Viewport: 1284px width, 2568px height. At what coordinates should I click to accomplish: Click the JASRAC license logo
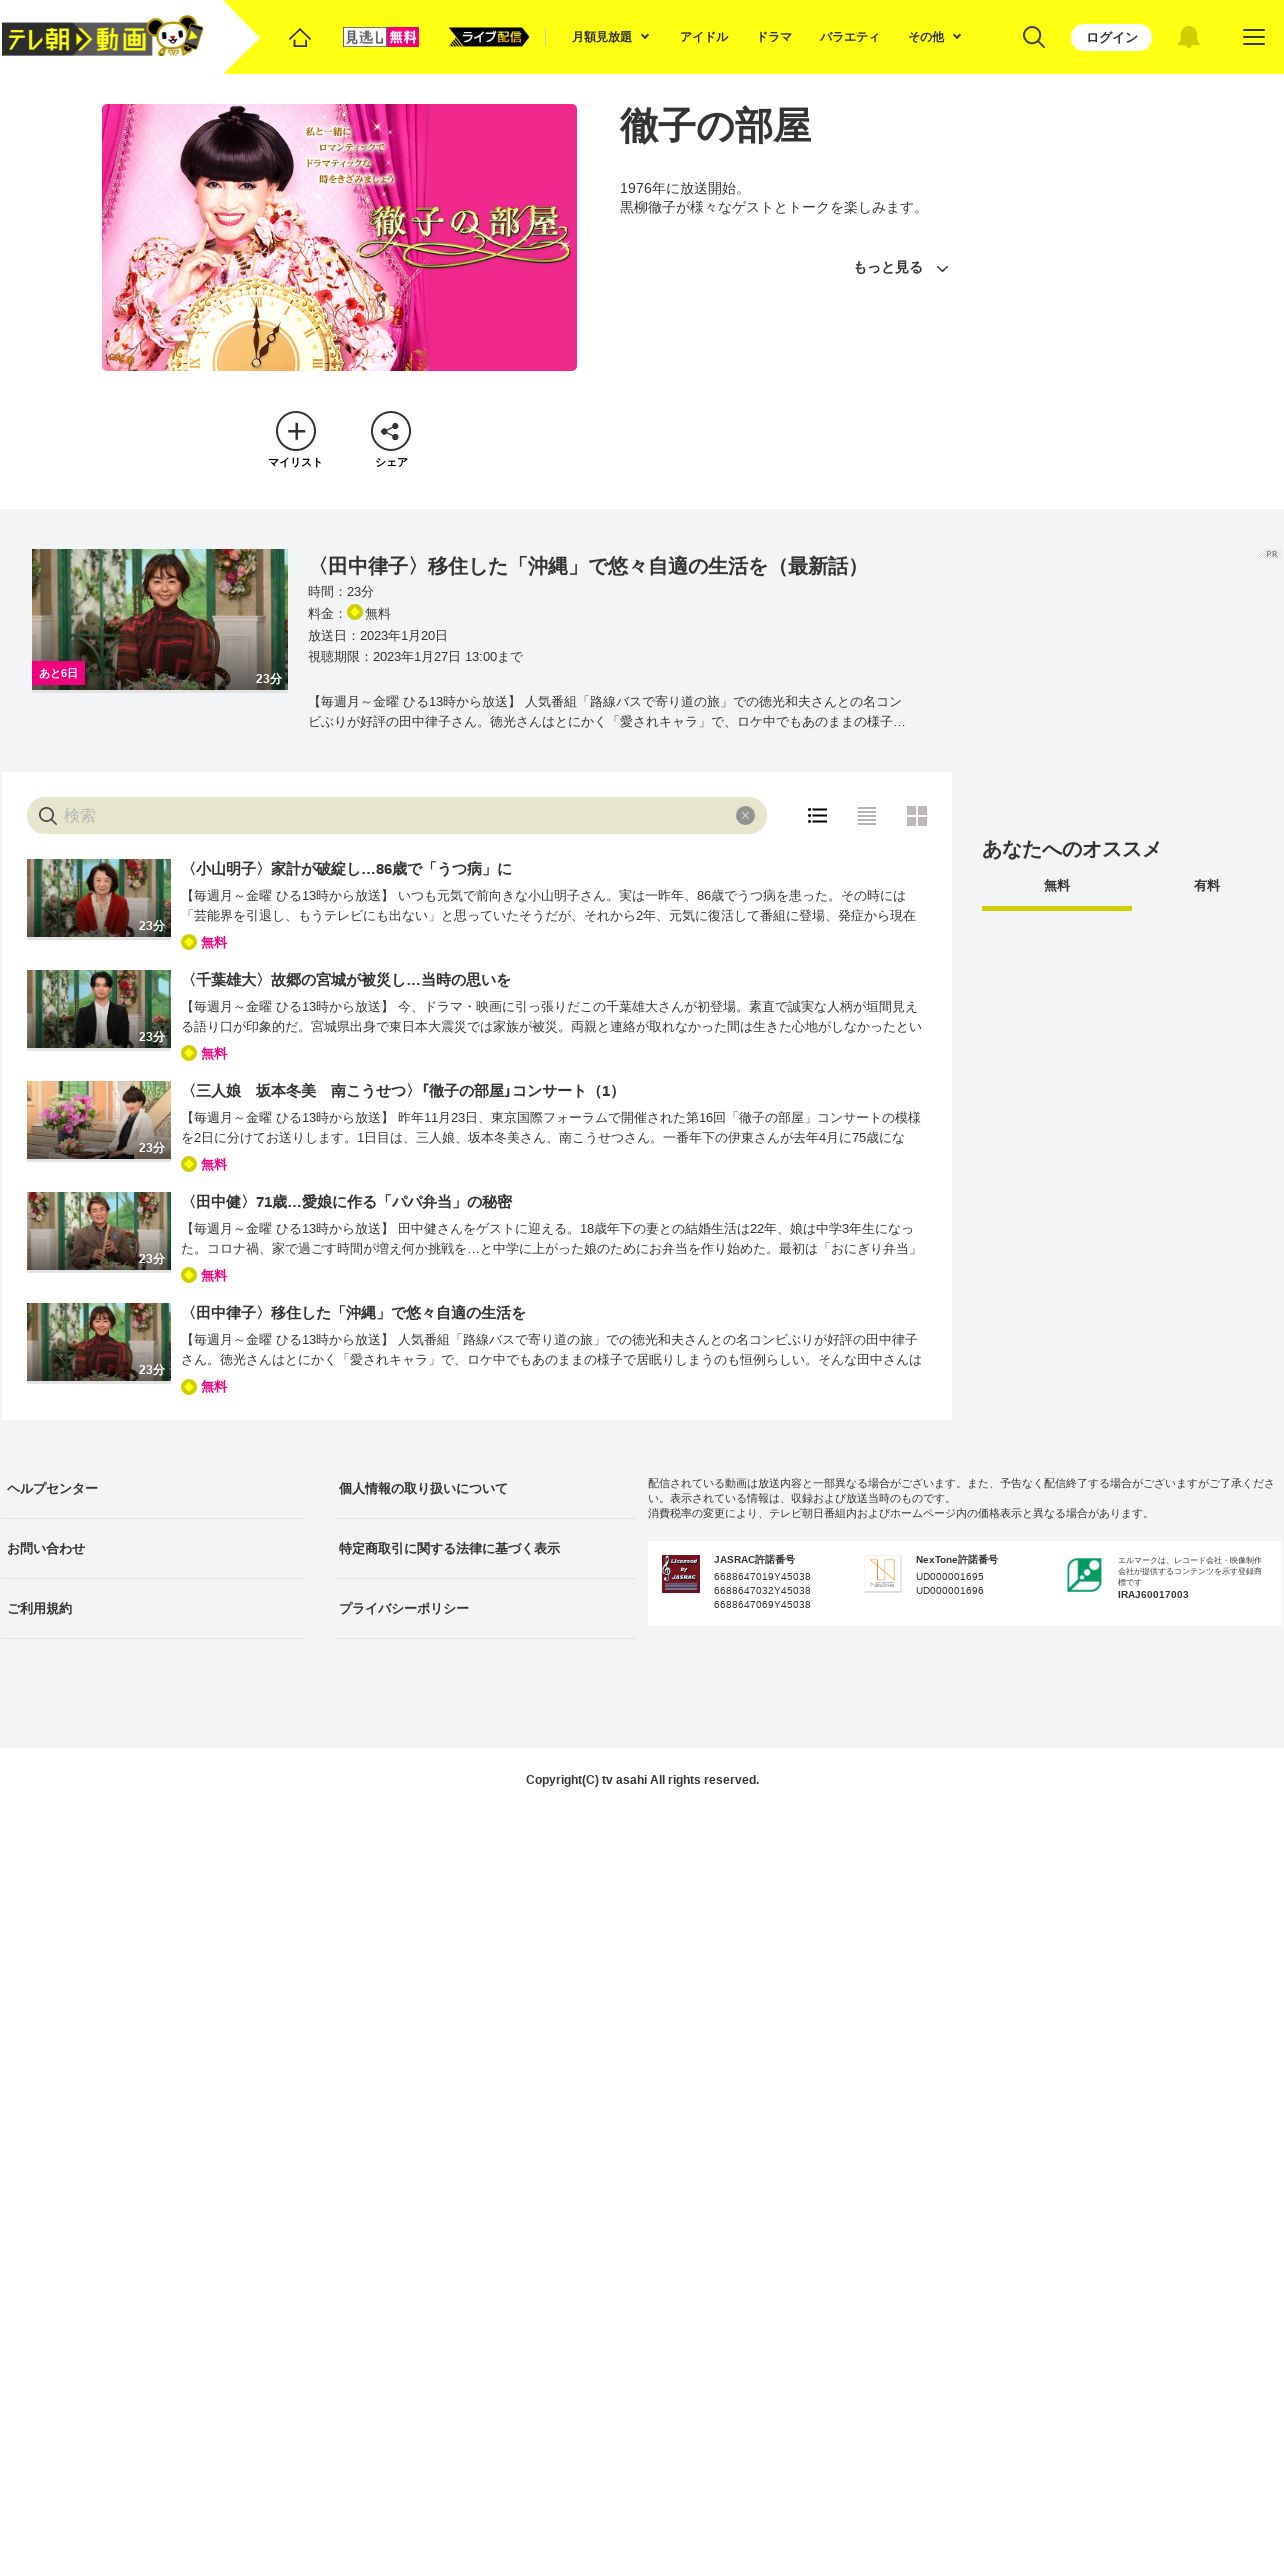tap(681, 1574)
